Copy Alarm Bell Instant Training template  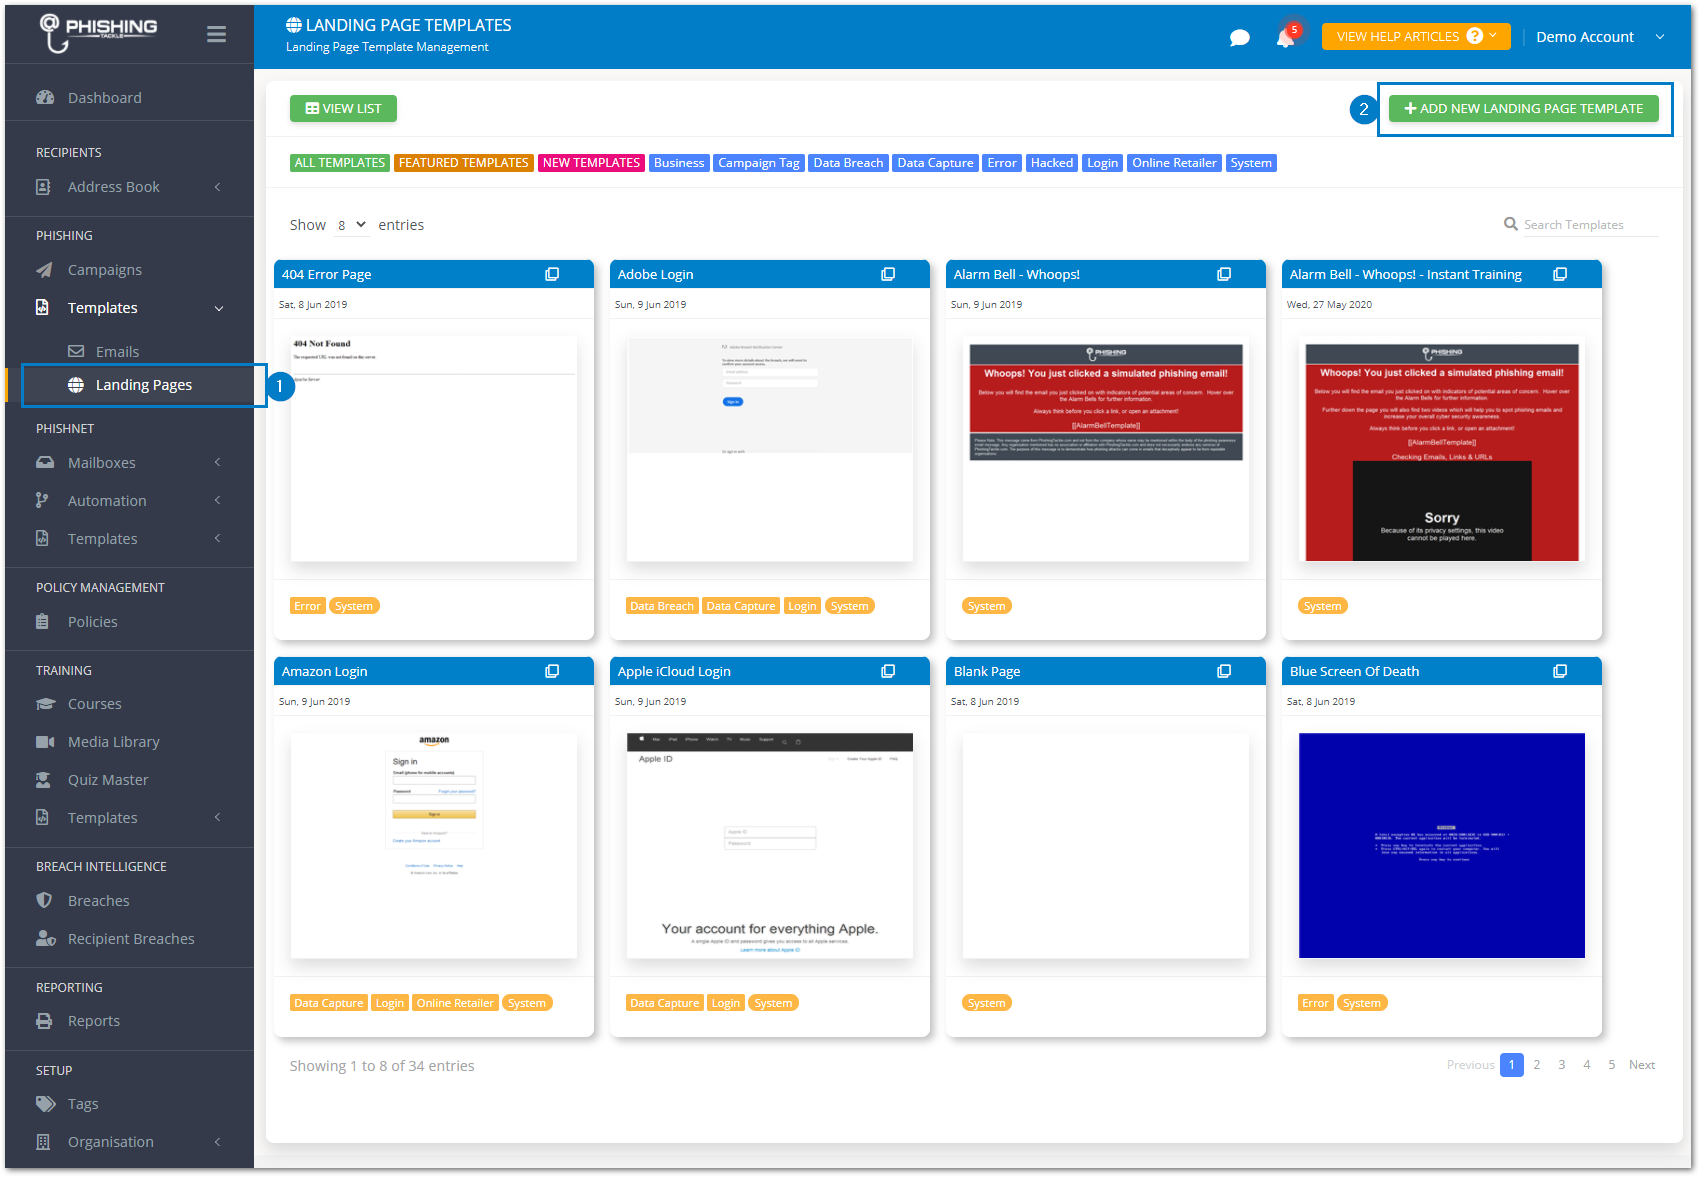(x=1560, y=274)
